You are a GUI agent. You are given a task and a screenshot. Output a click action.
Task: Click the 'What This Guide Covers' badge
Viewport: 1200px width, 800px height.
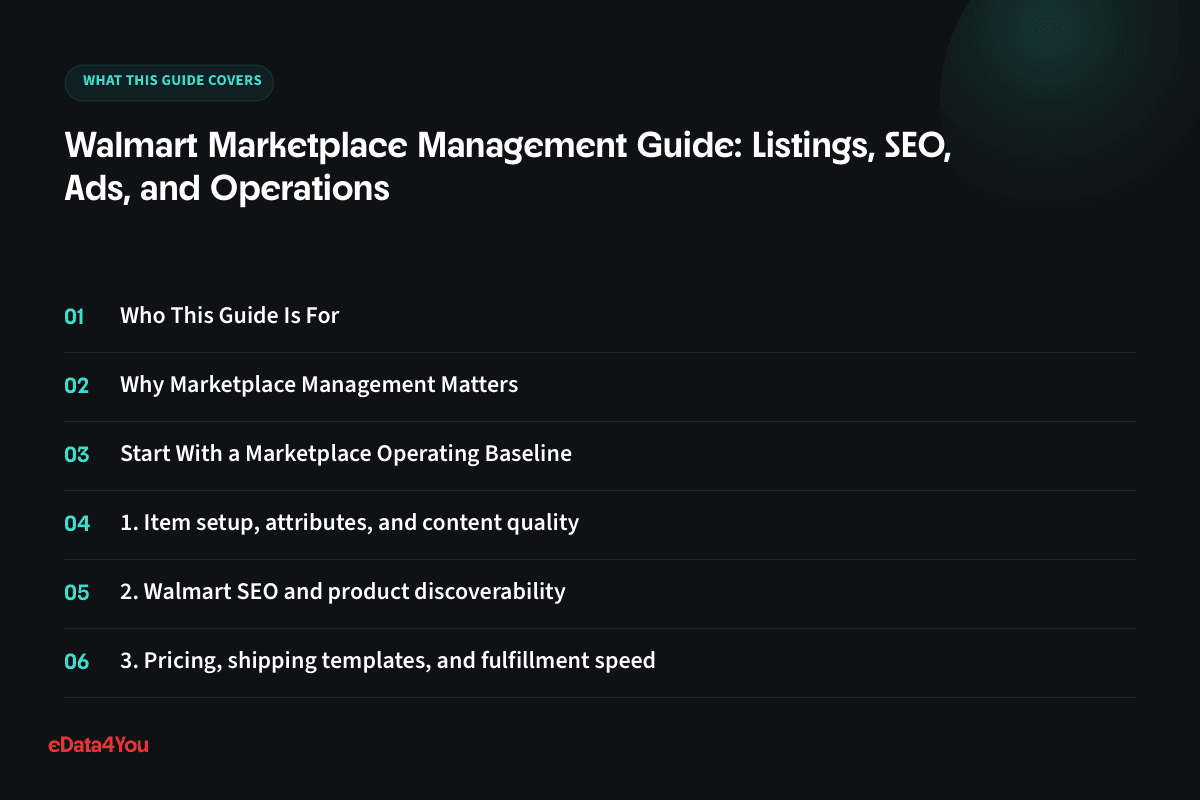tap(169, 81)
